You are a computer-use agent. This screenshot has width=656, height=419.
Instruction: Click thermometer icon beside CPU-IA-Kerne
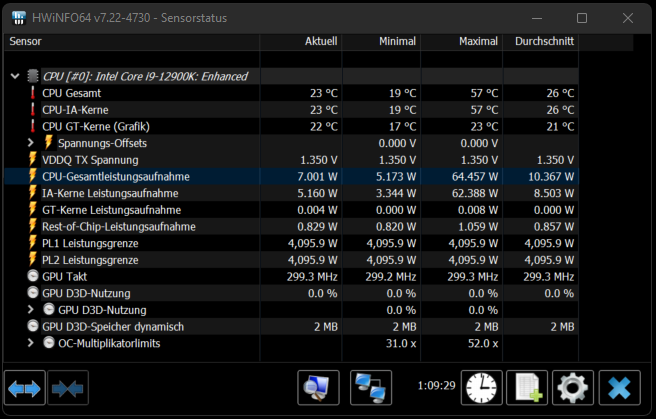[33, 110]
